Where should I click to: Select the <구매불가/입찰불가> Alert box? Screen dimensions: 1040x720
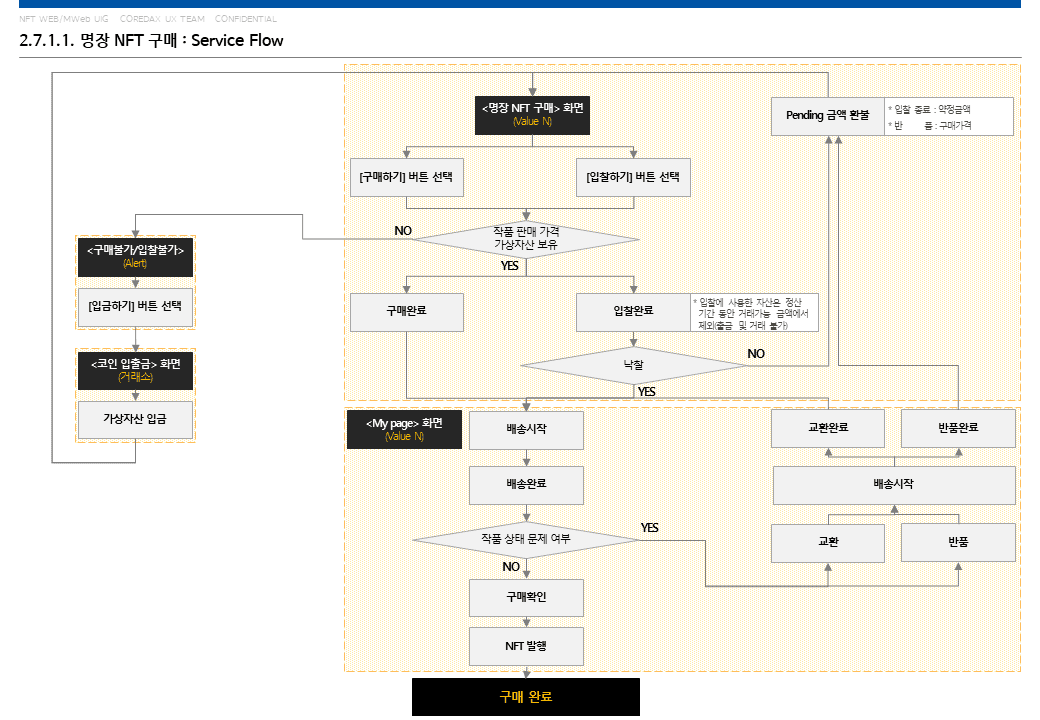pyautogui.click(x=135, y=257)
